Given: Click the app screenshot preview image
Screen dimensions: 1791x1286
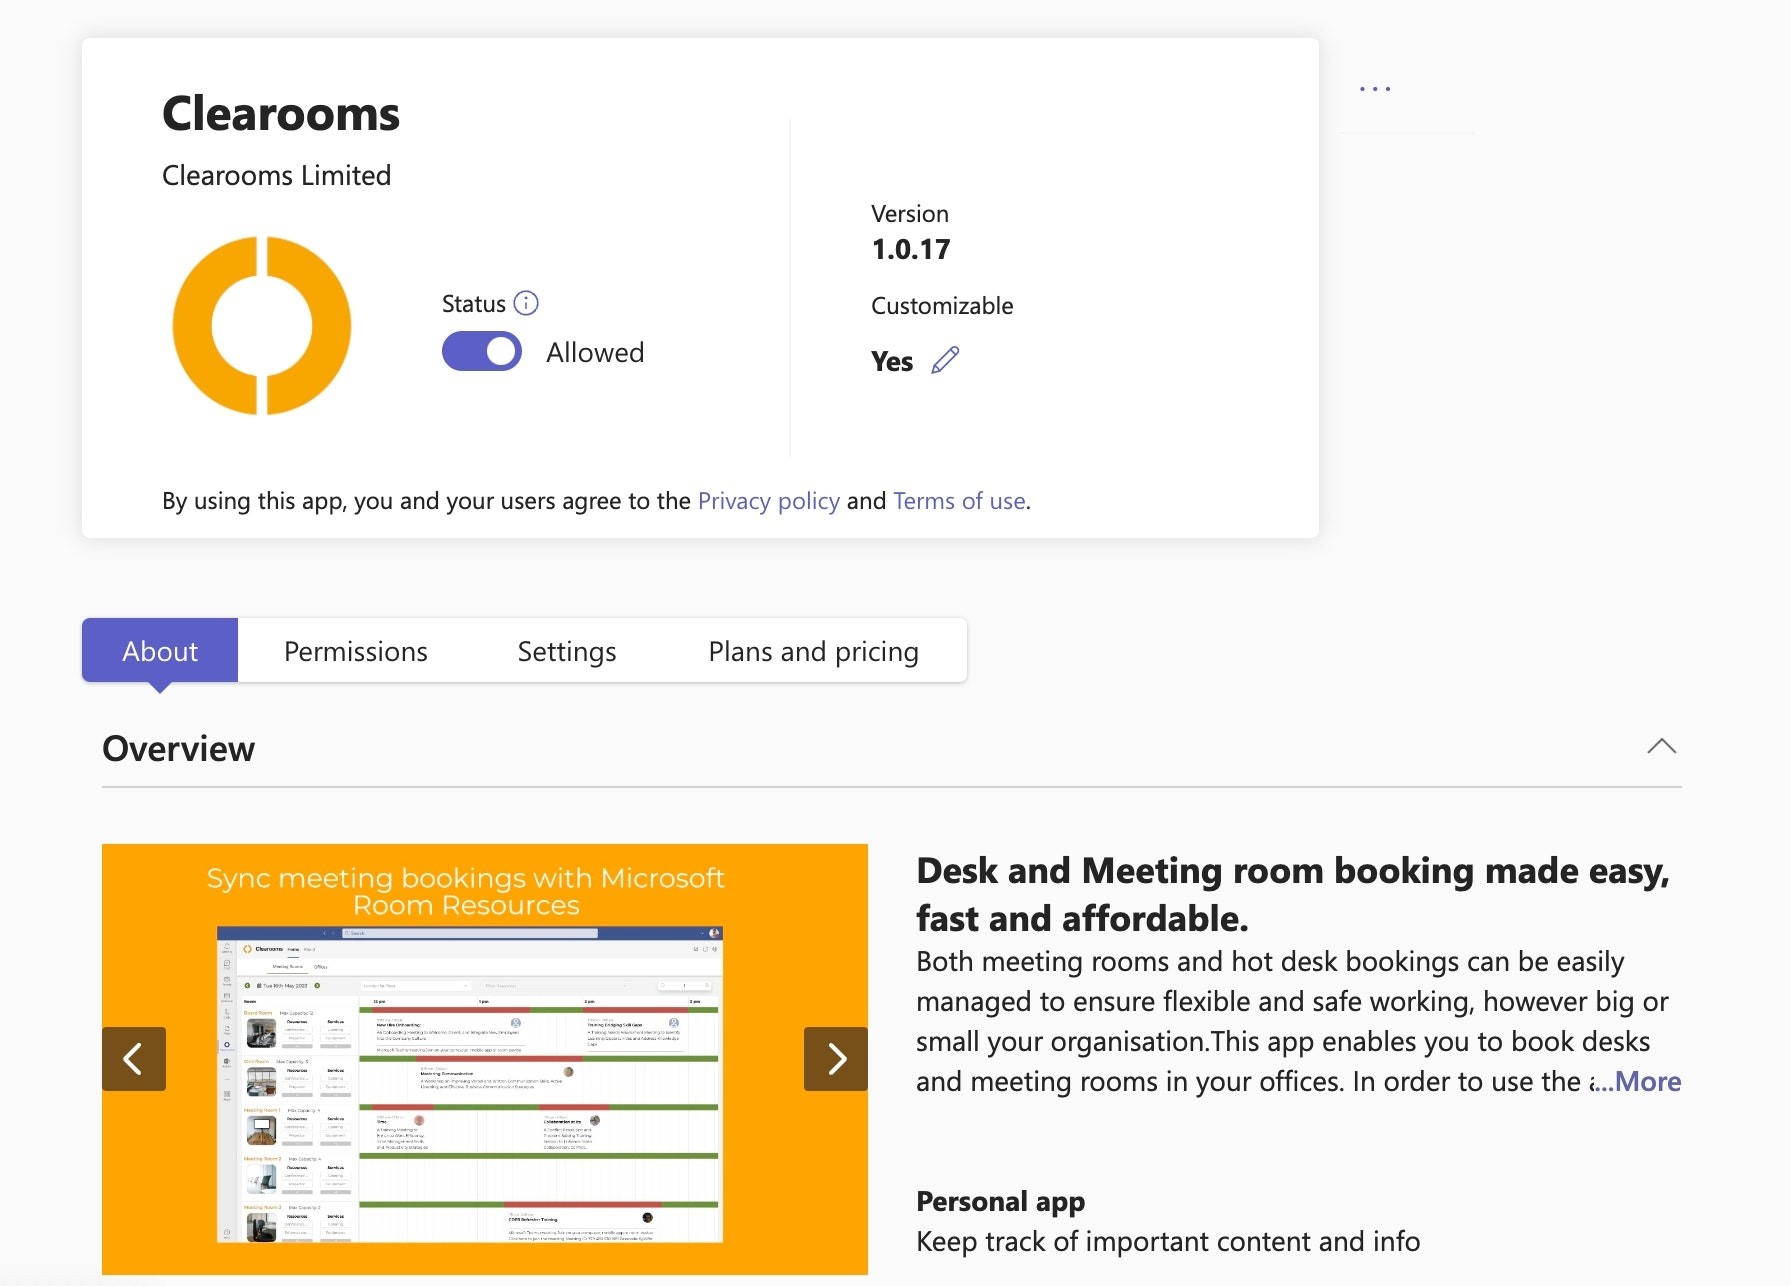Looking at the screenshot, I should 485,1059.
